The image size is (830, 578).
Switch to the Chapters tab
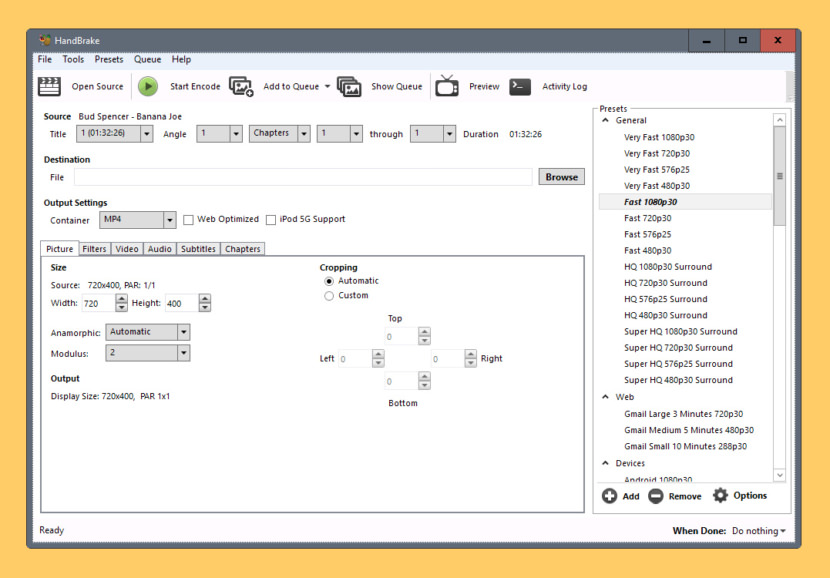(x=243, y=249)
